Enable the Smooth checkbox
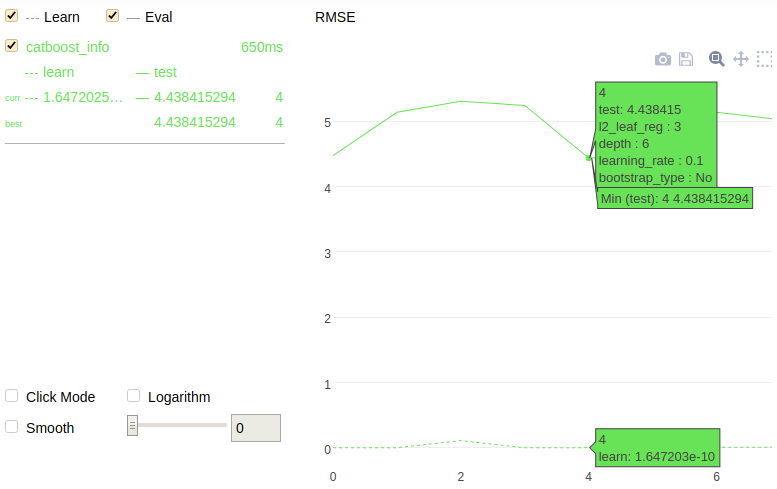777x489 pixels. click(x=12, y=426)
